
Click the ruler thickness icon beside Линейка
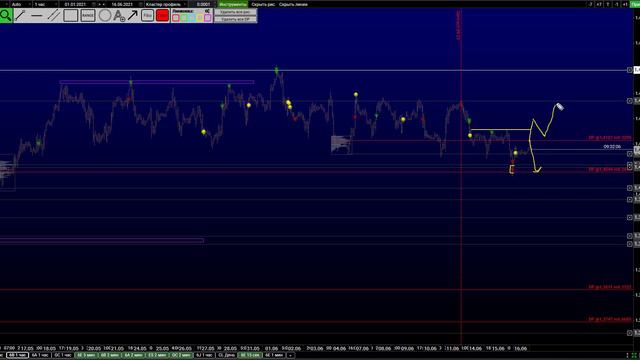pyautogui.click(x=207, y=11)
